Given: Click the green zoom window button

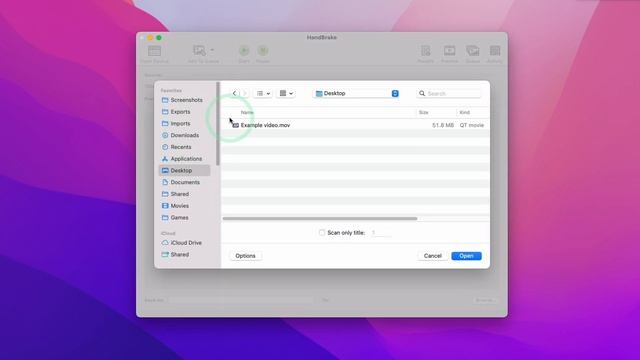Looking at the screenshot, I should (x=159, y=38).
